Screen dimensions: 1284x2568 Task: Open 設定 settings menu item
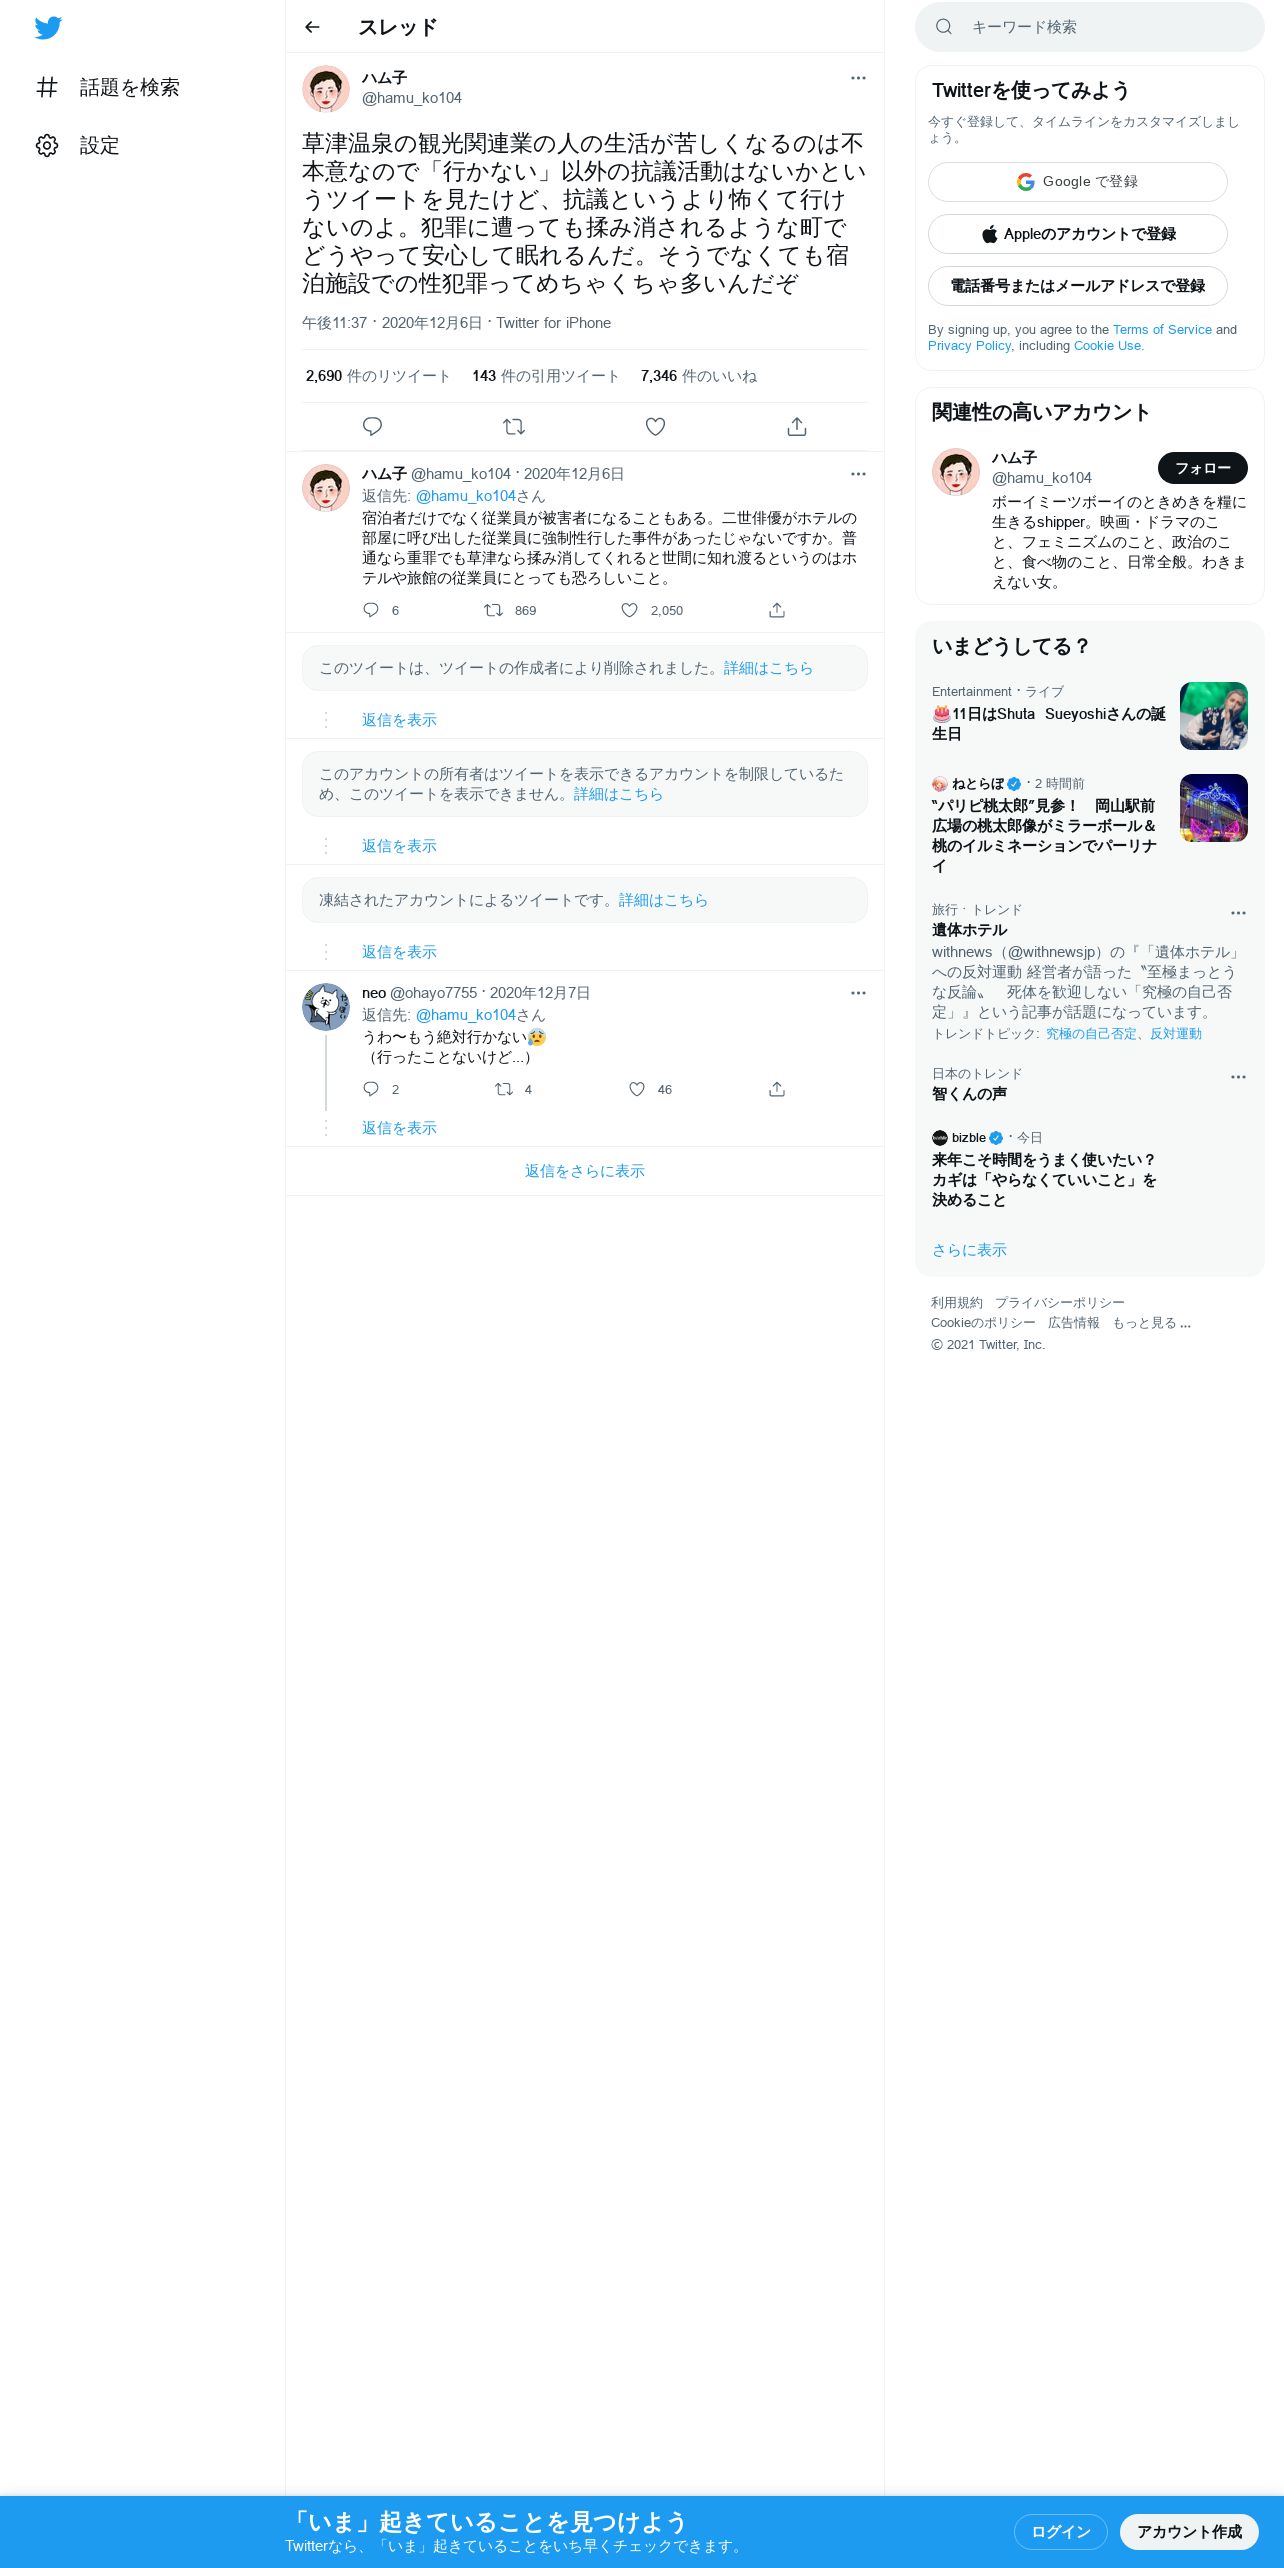[x=78, y=146]
